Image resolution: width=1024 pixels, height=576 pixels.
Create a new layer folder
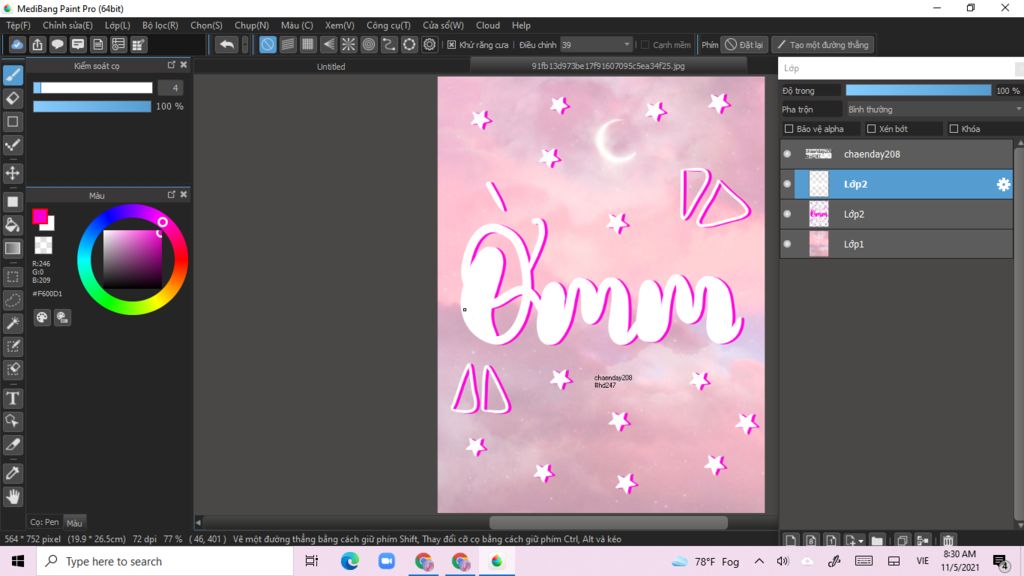pyautogui.click(x=877, y=540)
